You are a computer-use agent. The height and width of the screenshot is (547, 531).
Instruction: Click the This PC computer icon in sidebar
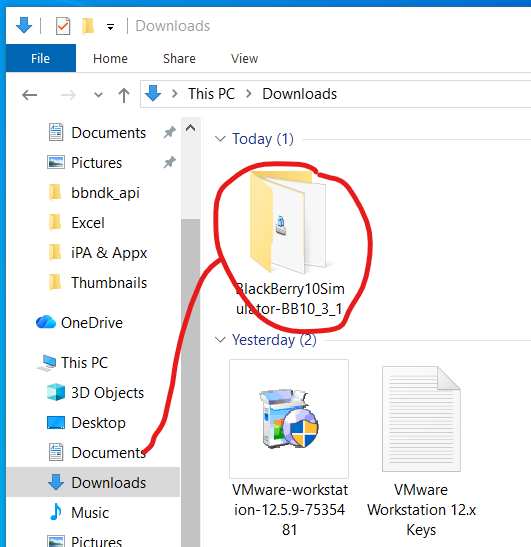(47, 363)
